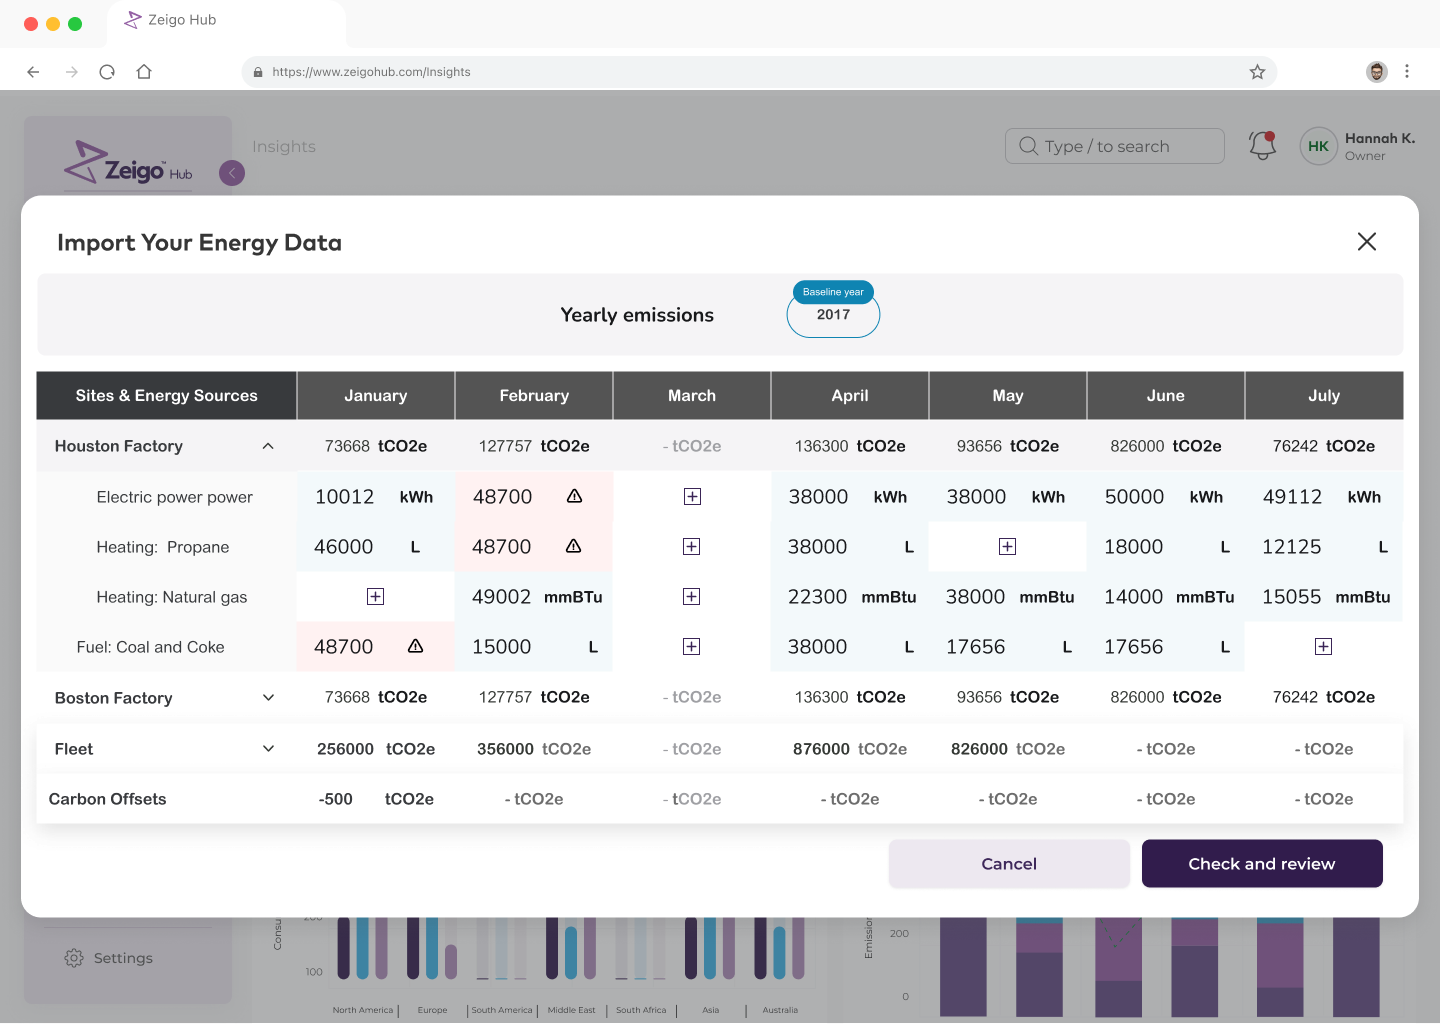Go to browser home page
The width and height of the screenshot is (1440, 1024).
coord(144,72)
